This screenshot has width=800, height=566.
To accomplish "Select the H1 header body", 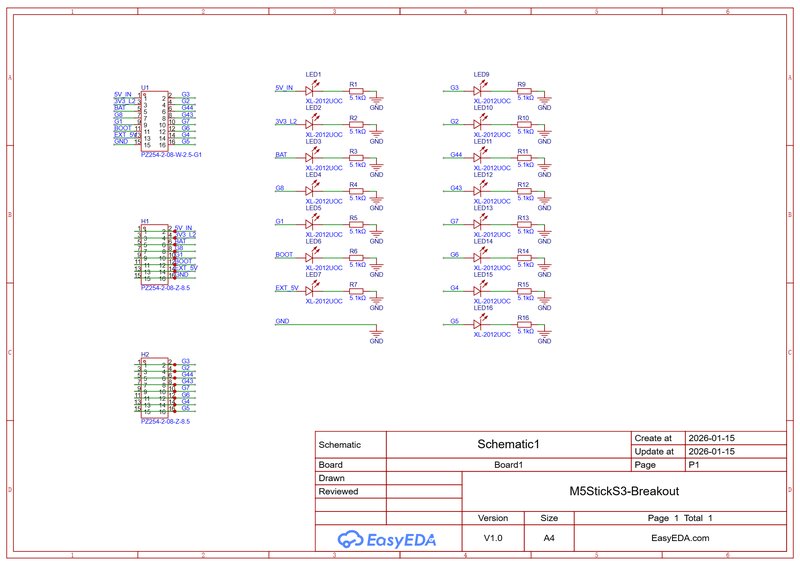I will click(155, 255).
